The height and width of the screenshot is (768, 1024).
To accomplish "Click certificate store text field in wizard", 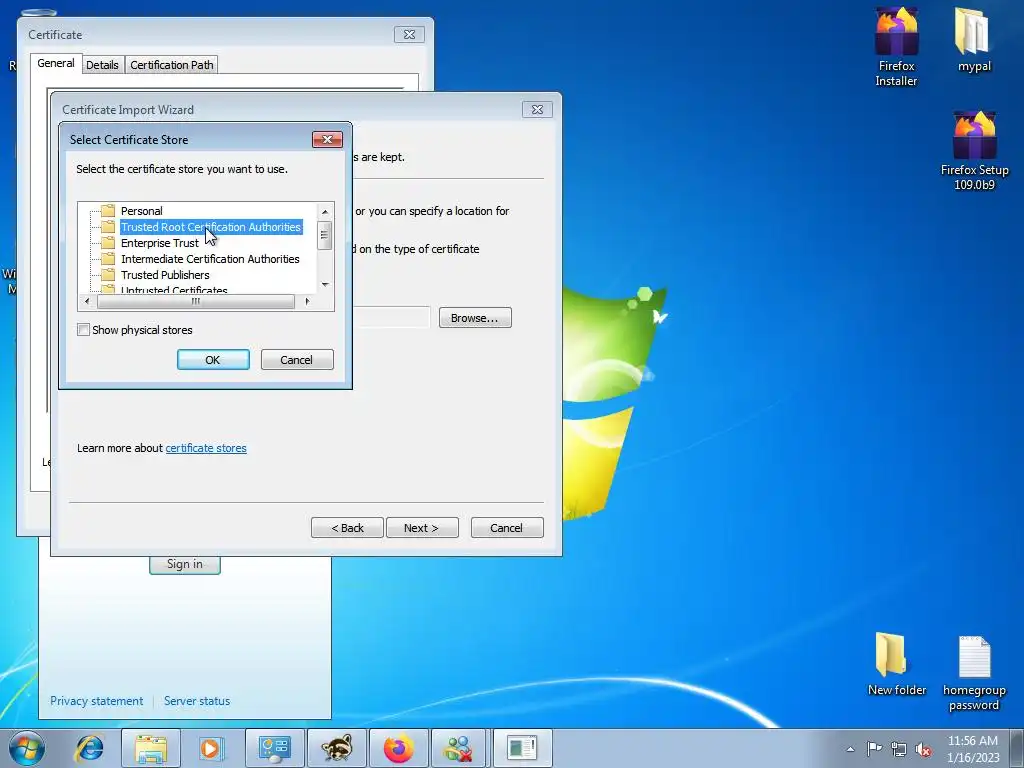I will [391, 317].
